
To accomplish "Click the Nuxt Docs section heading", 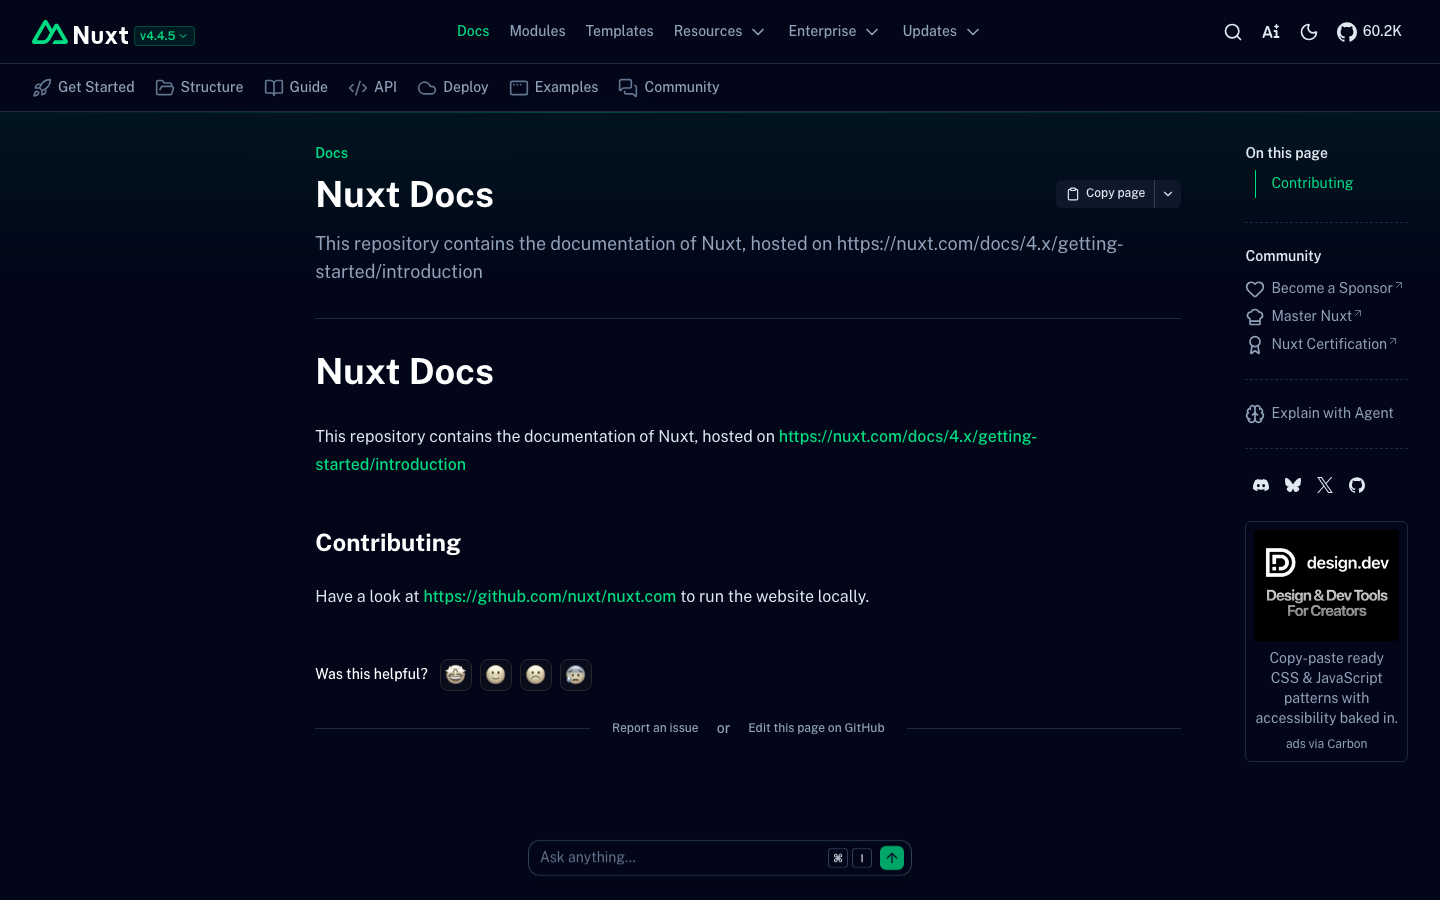I will click(x=404, y=372).
